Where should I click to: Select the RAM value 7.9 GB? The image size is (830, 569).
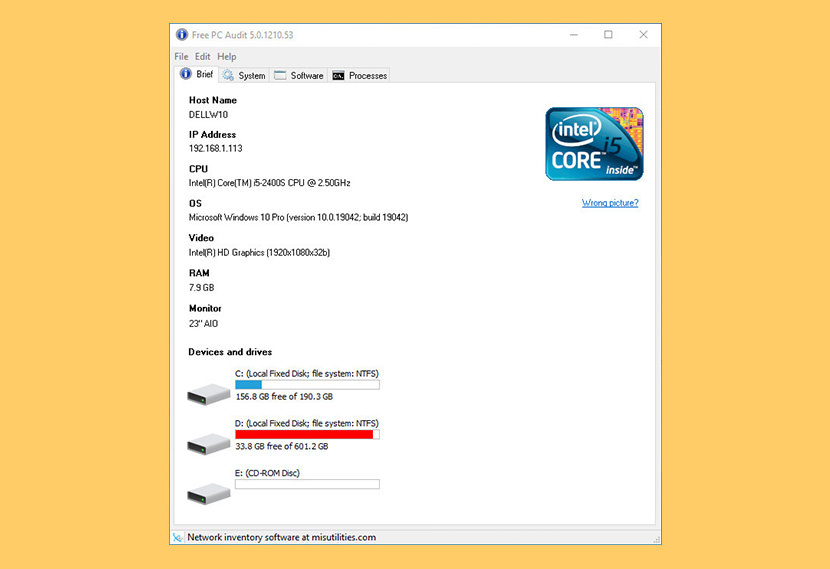(202, 287)
